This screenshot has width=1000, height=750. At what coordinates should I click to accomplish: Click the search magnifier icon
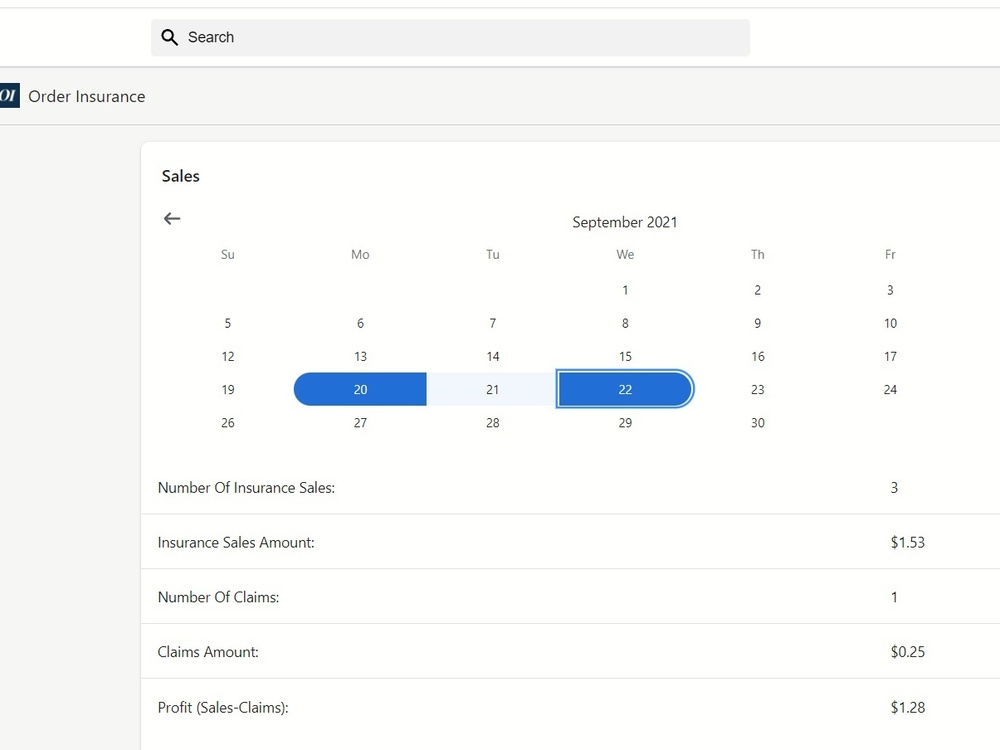click(x=169, y=38)
